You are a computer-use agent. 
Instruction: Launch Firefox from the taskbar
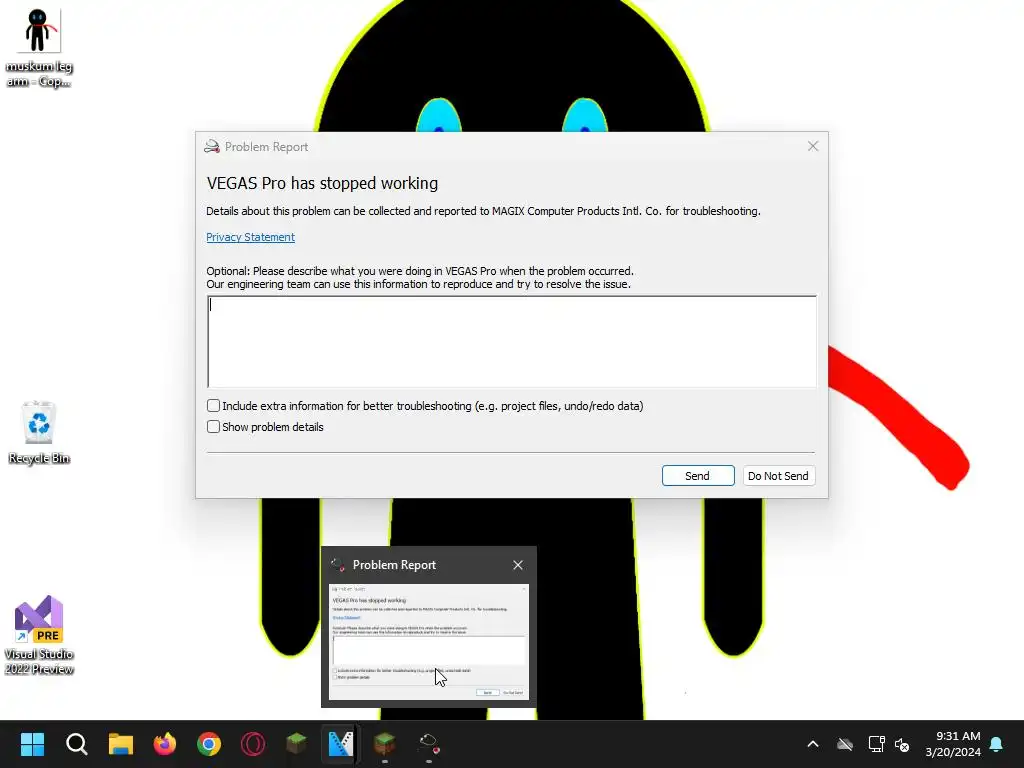point(165,744)
